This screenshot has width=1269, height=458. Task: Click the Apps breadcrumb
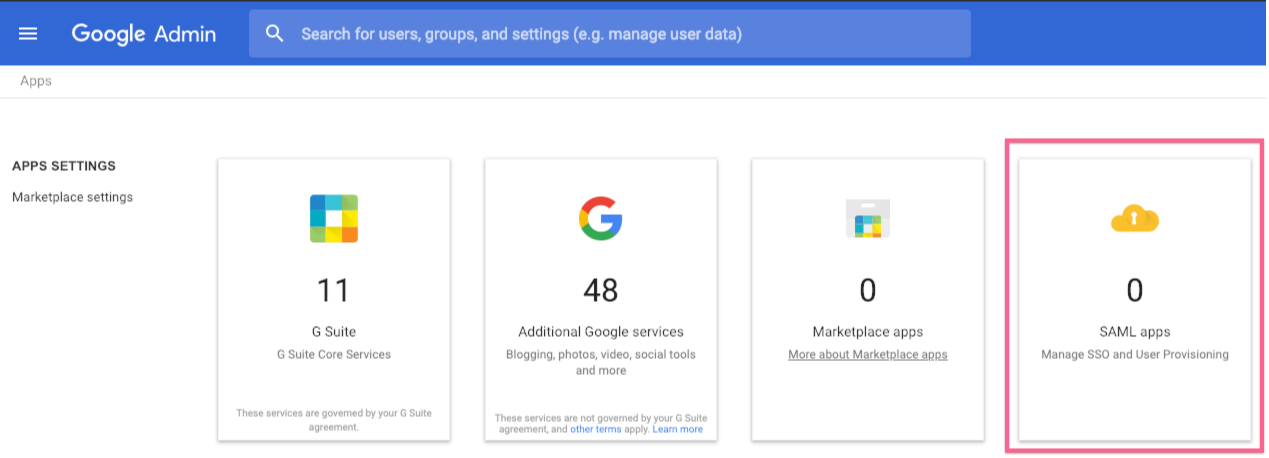point(36,81)
